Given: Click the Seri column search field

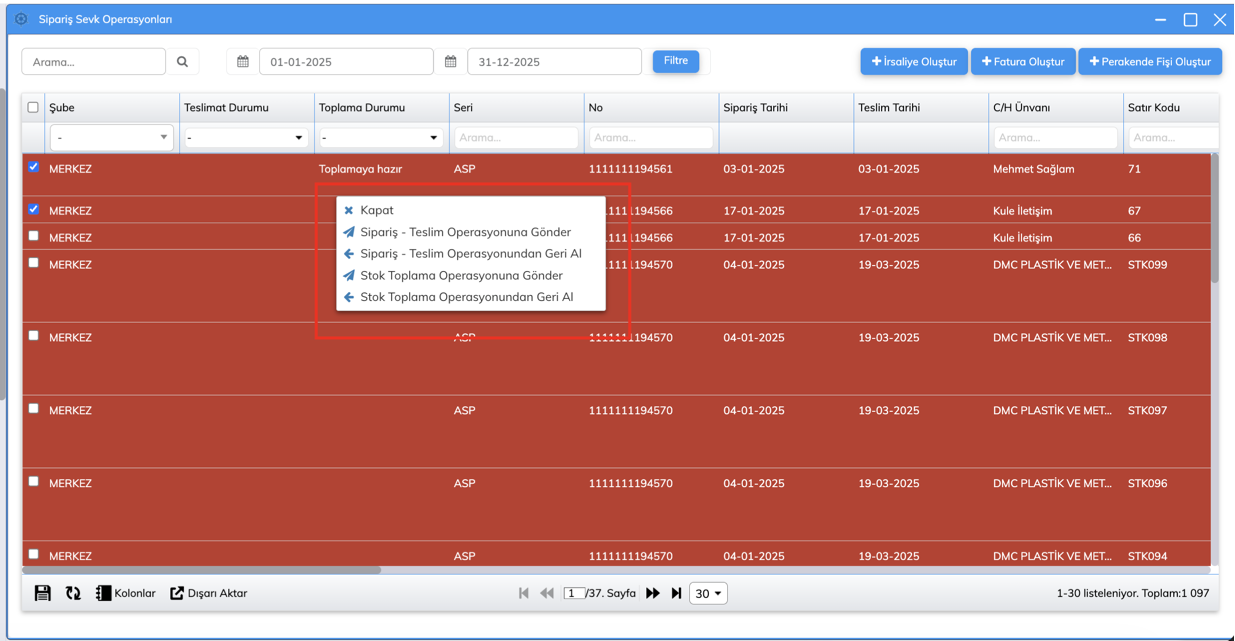Looking at the screenshot, I should click(516, 138).
